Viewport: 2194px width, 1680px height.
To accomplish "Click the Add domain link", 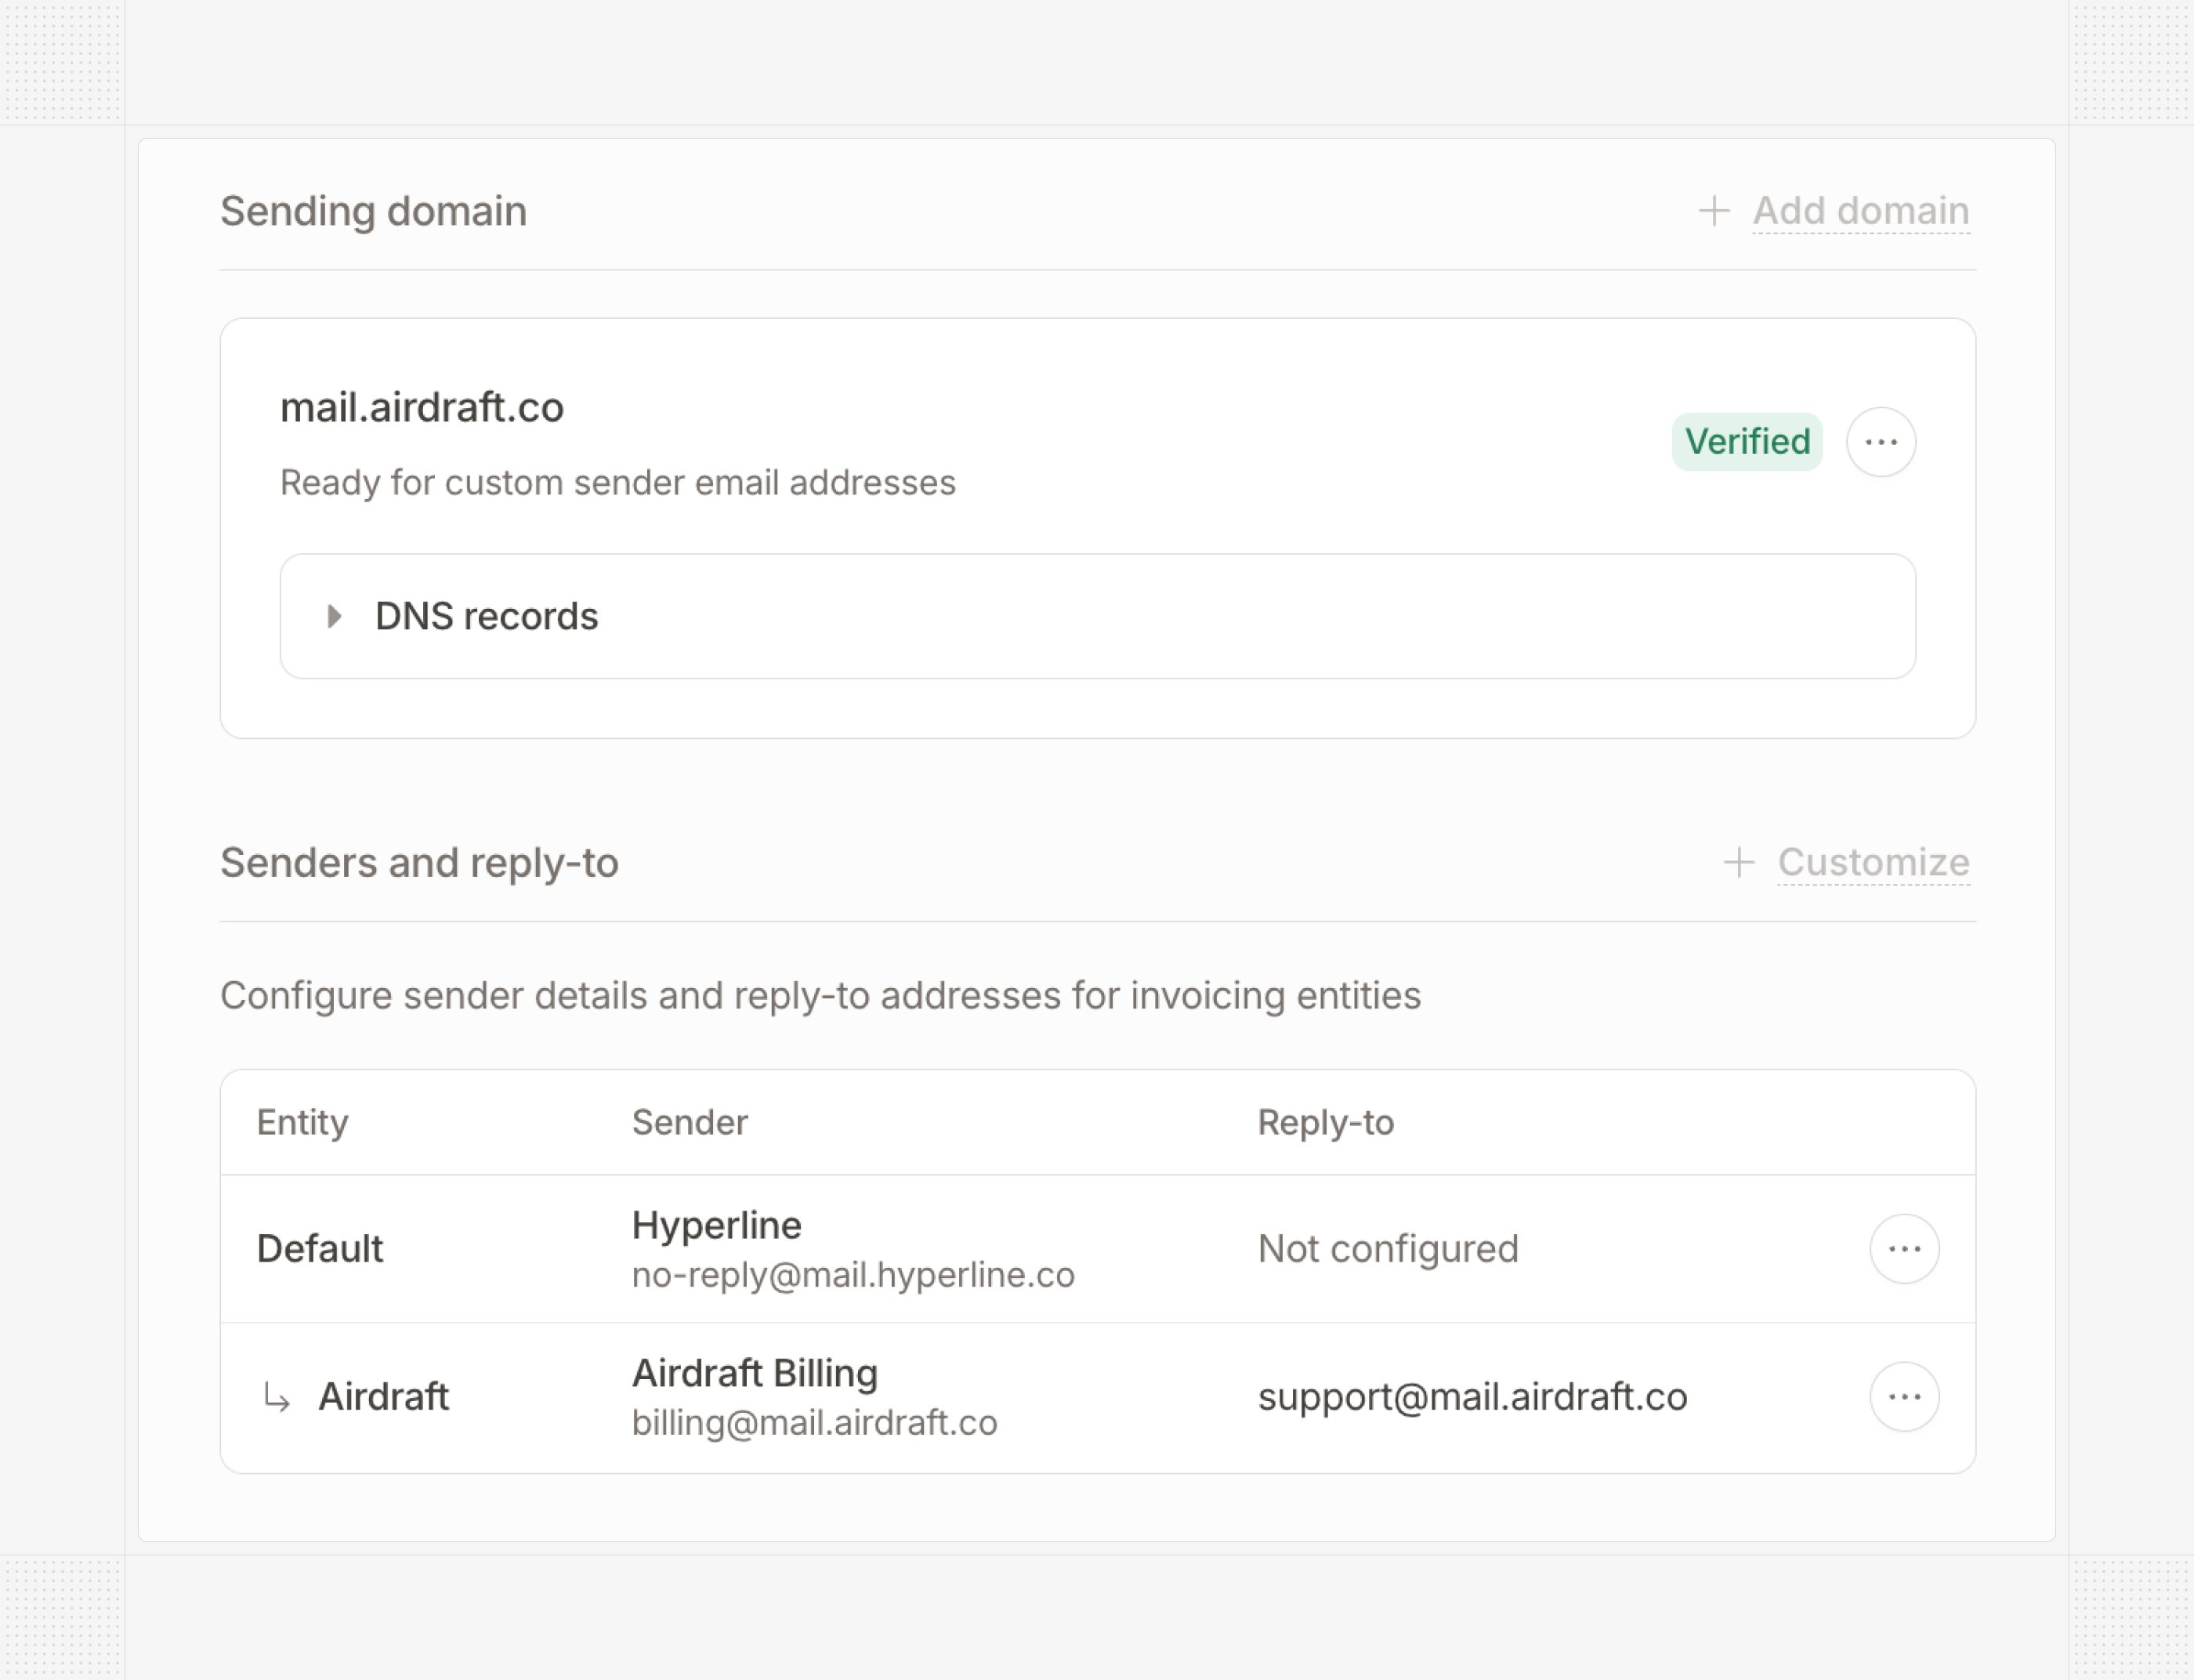I will coord(1861,211).
